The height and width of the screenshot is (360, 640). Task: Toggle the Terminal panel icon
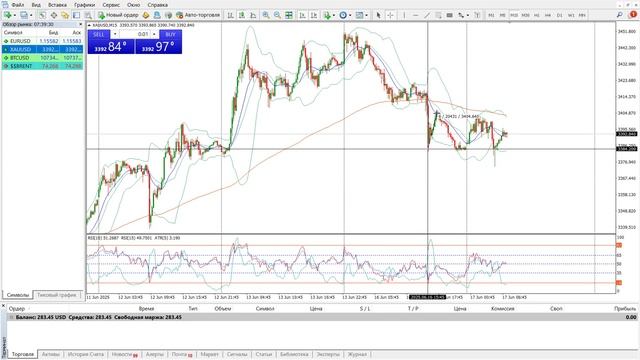(76, 15)
